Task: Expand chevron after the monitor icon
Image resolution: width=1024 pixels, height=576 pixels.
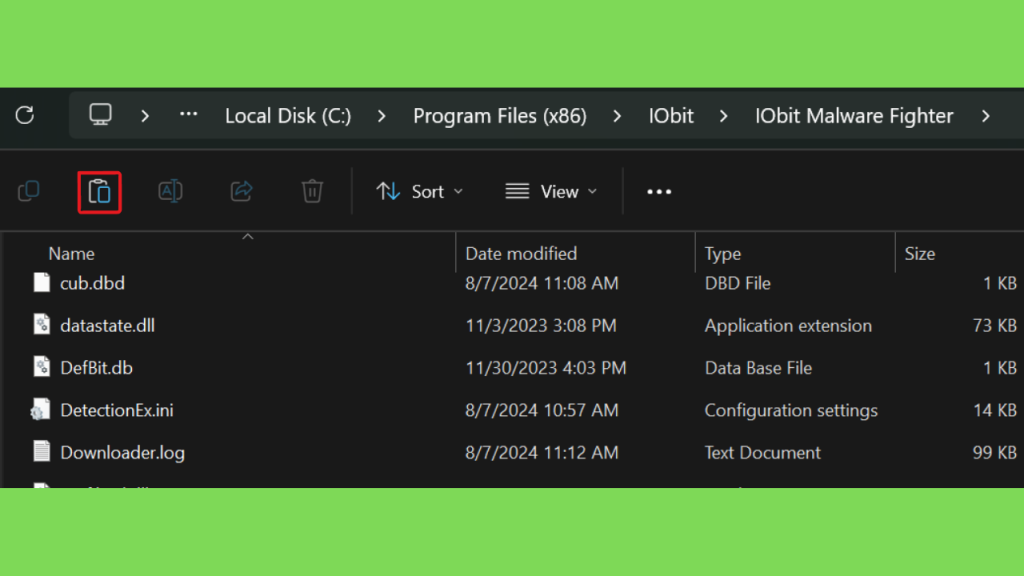Action: pos(145,116)
